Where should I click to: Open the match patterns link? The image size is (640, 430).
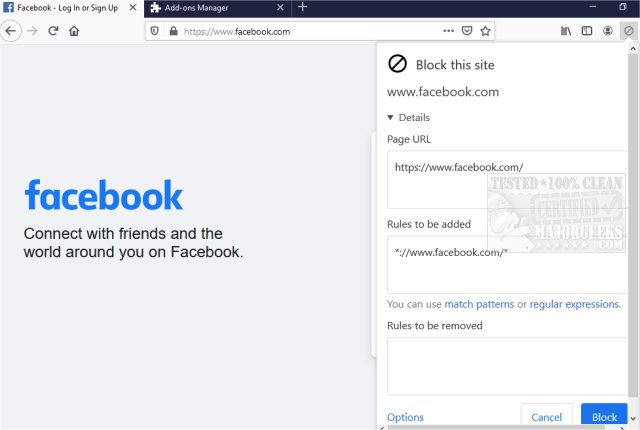(479, 304)
